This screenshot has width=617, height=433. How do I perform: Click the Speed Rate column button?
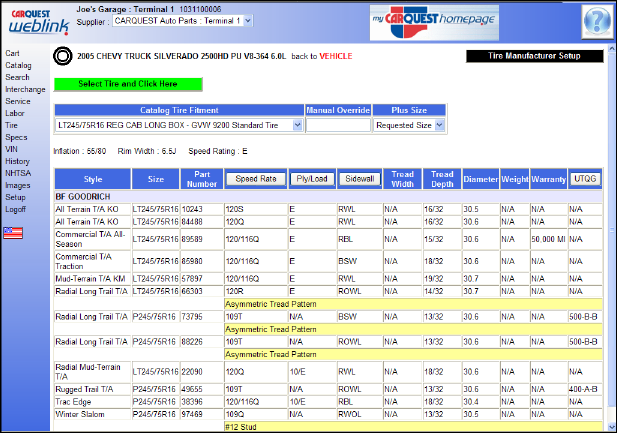pyautogui.click(x=256, y=179)
